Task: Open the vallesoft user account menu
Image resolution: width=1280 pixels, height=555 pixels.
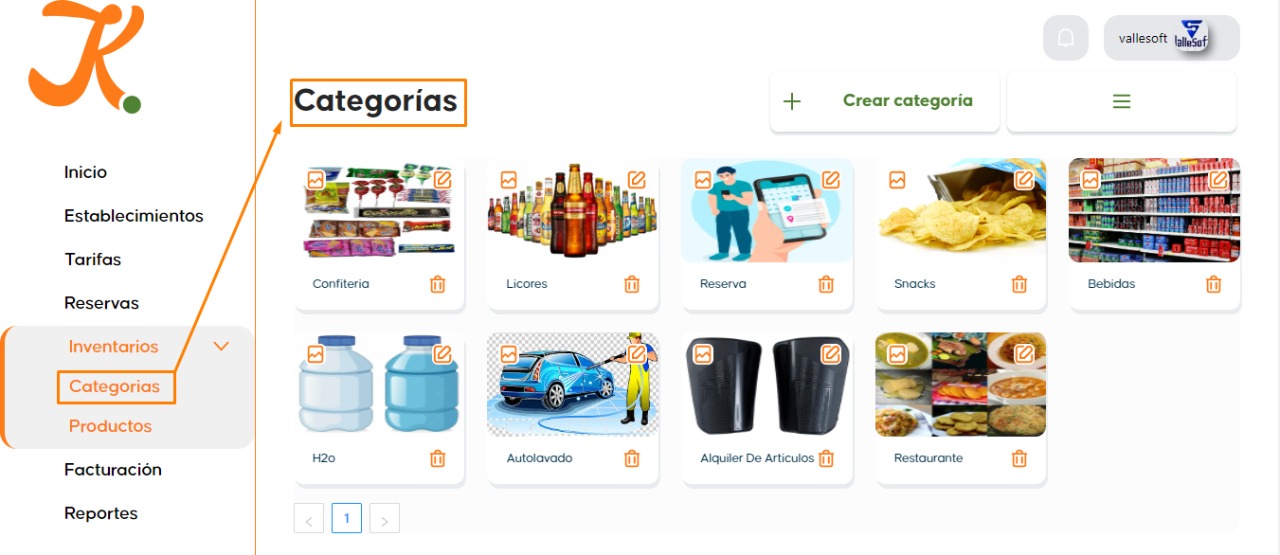Action: point(1172,38)
